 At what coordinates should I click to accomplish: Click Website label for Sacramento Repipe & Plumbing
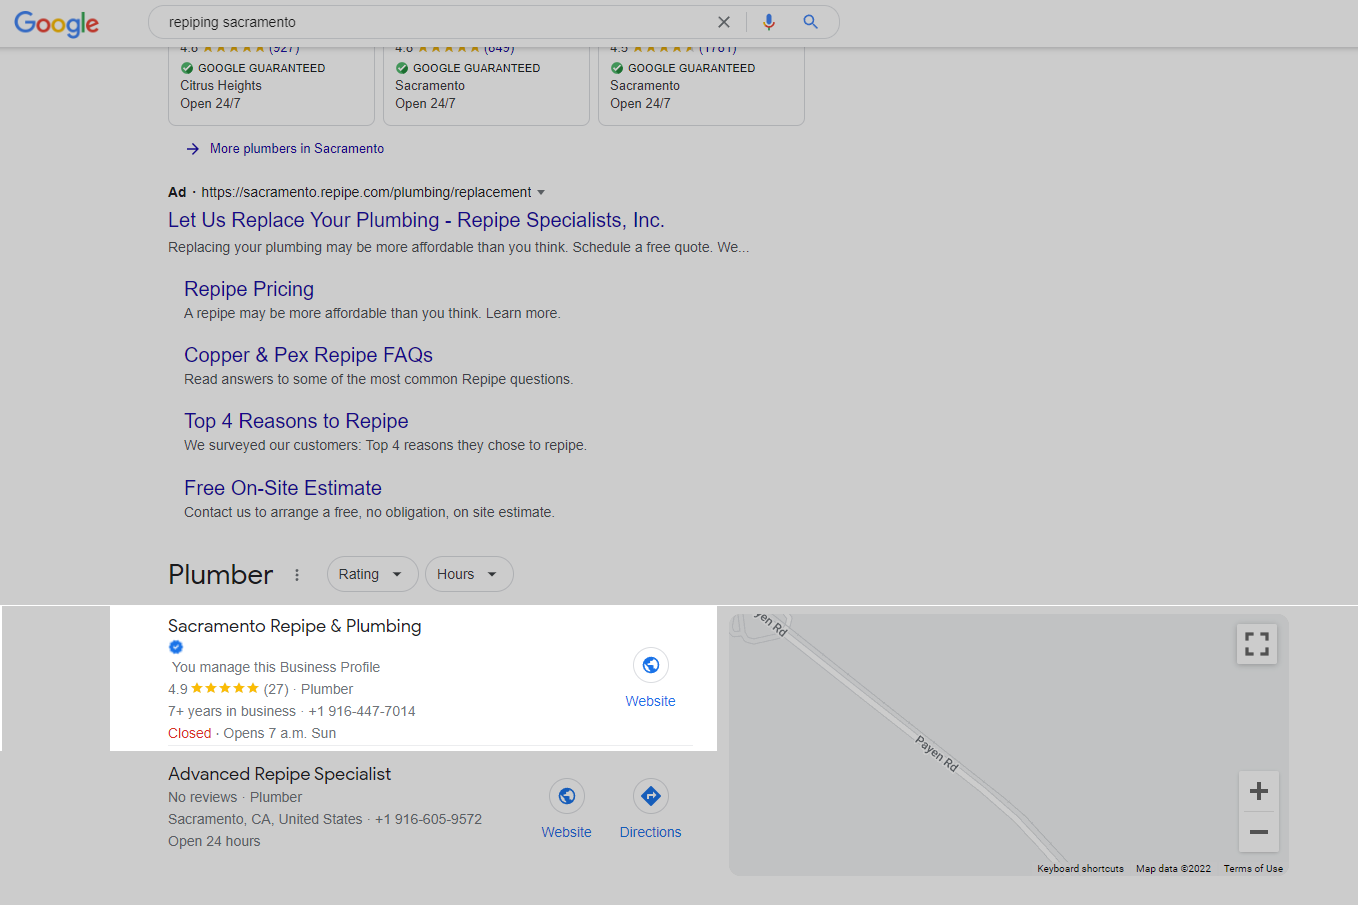[x=651, y=701]
